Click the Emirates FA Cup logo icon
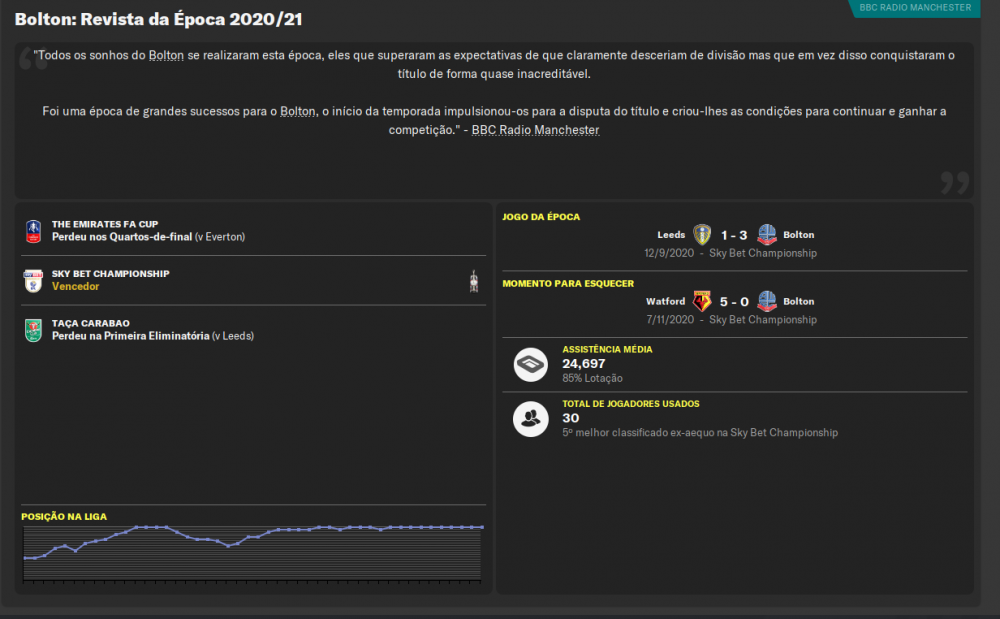 coord(33,231)
